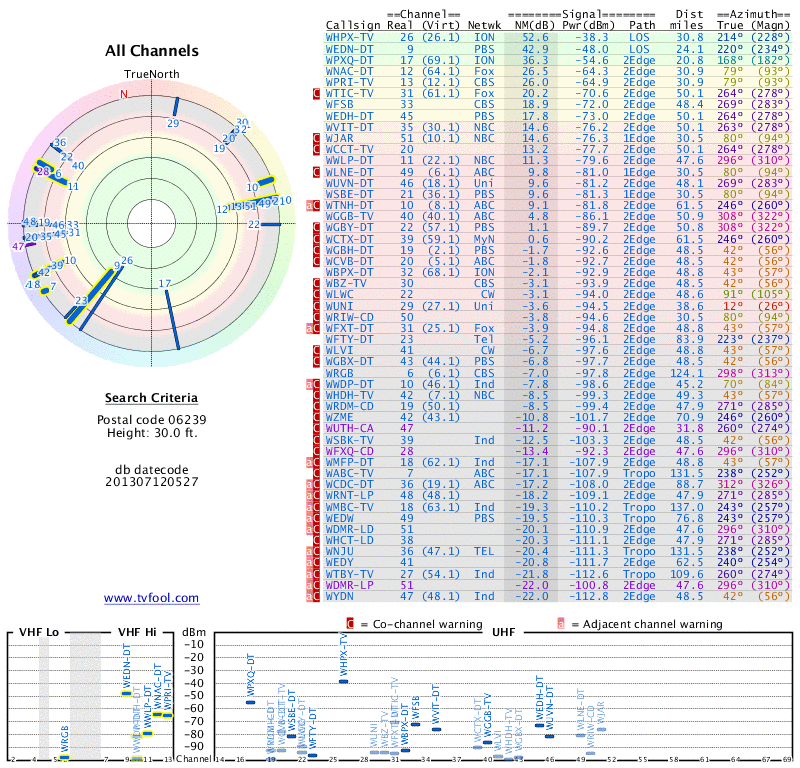The height and width of the screenshot is (768, 800).
Task: Click the WRGB bar in the VHF Lo chart
Action: click(64, 757)
